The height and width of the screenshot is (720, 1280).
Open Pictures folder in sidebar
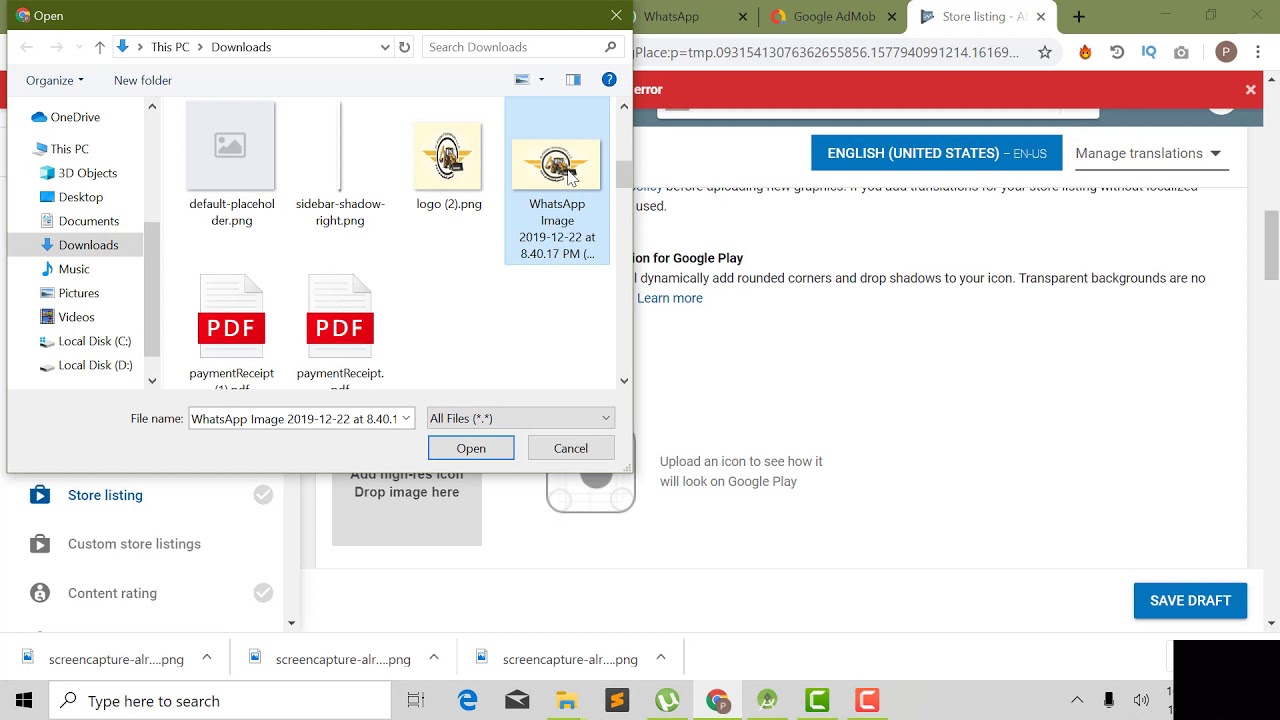tap(69, 293)
